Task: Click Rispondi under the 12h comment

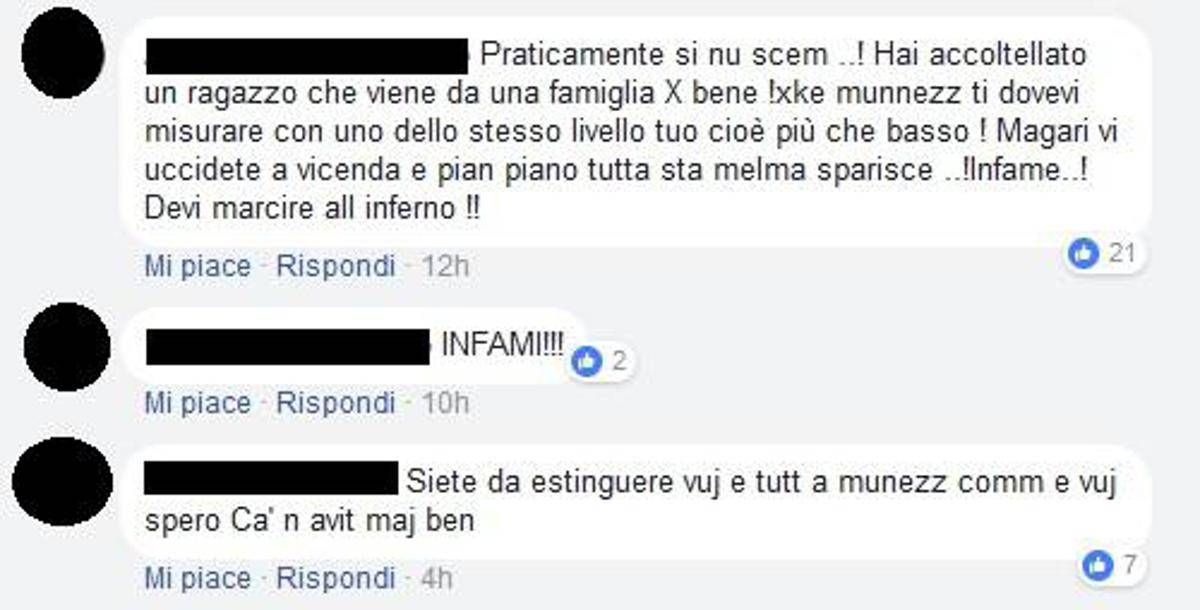Action: 336,266
